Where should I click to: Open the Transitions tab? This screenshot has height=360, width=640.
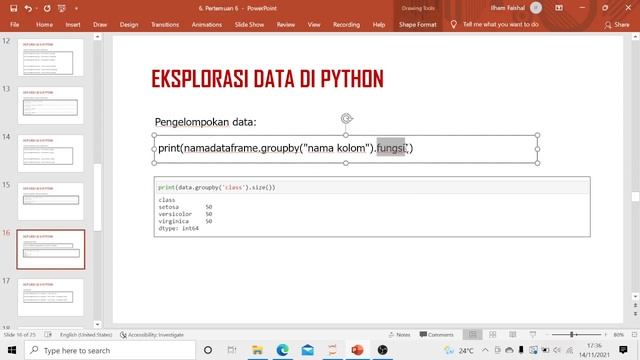[x=165, y=24]
